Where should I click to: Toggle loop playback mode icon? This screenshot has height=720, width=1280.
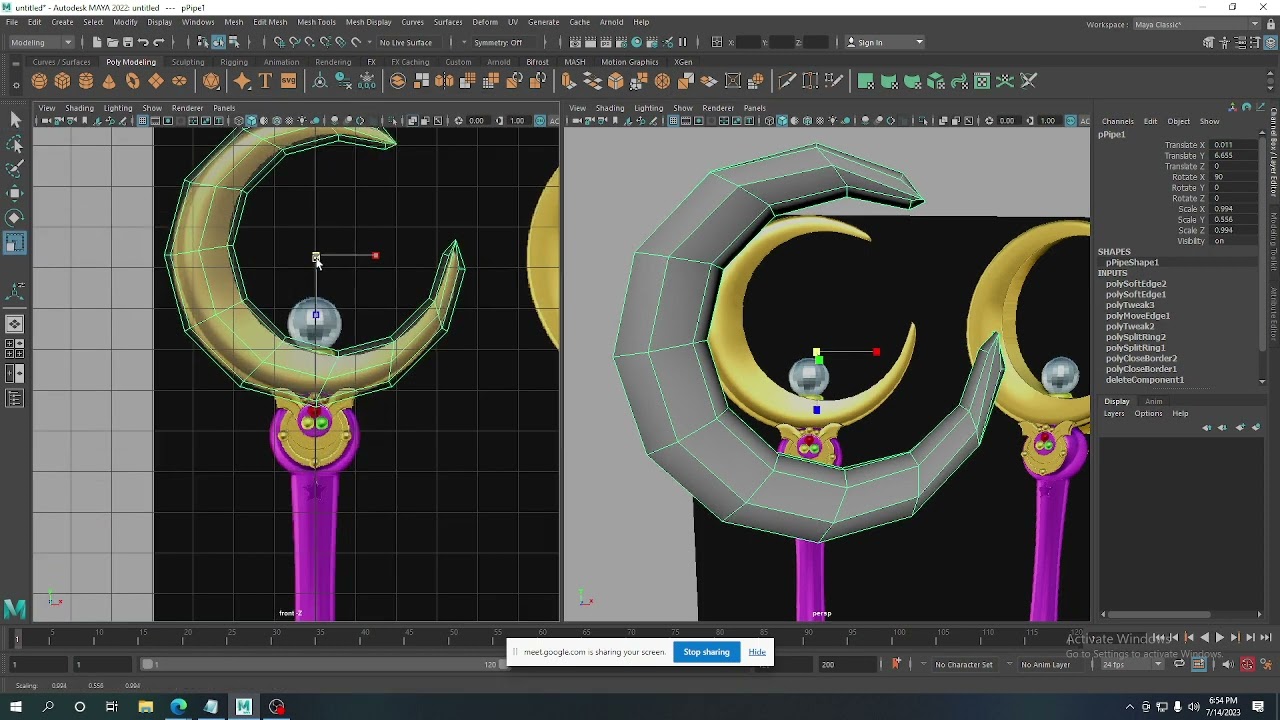[1180, 664]
